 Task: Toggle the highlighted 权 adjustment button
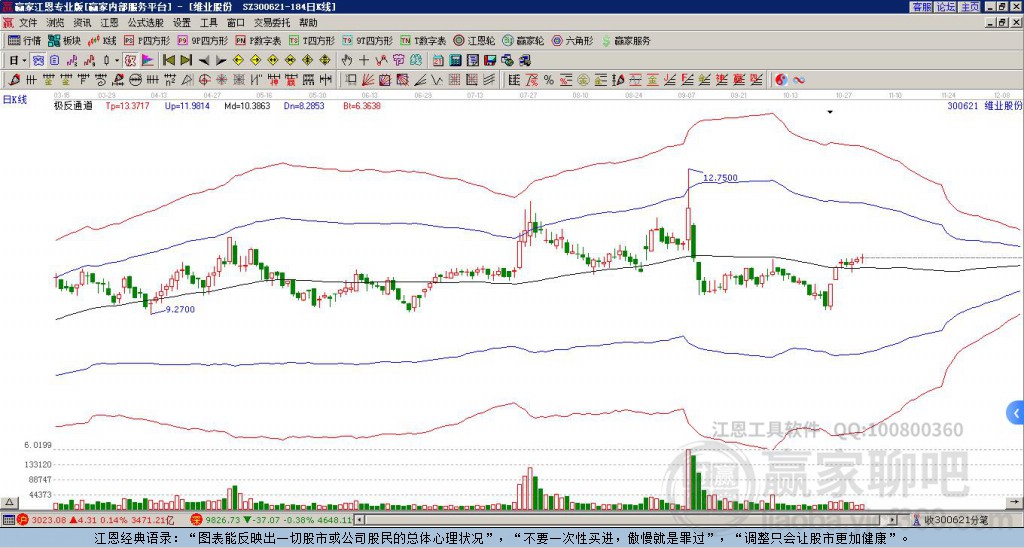pos(130,60)
